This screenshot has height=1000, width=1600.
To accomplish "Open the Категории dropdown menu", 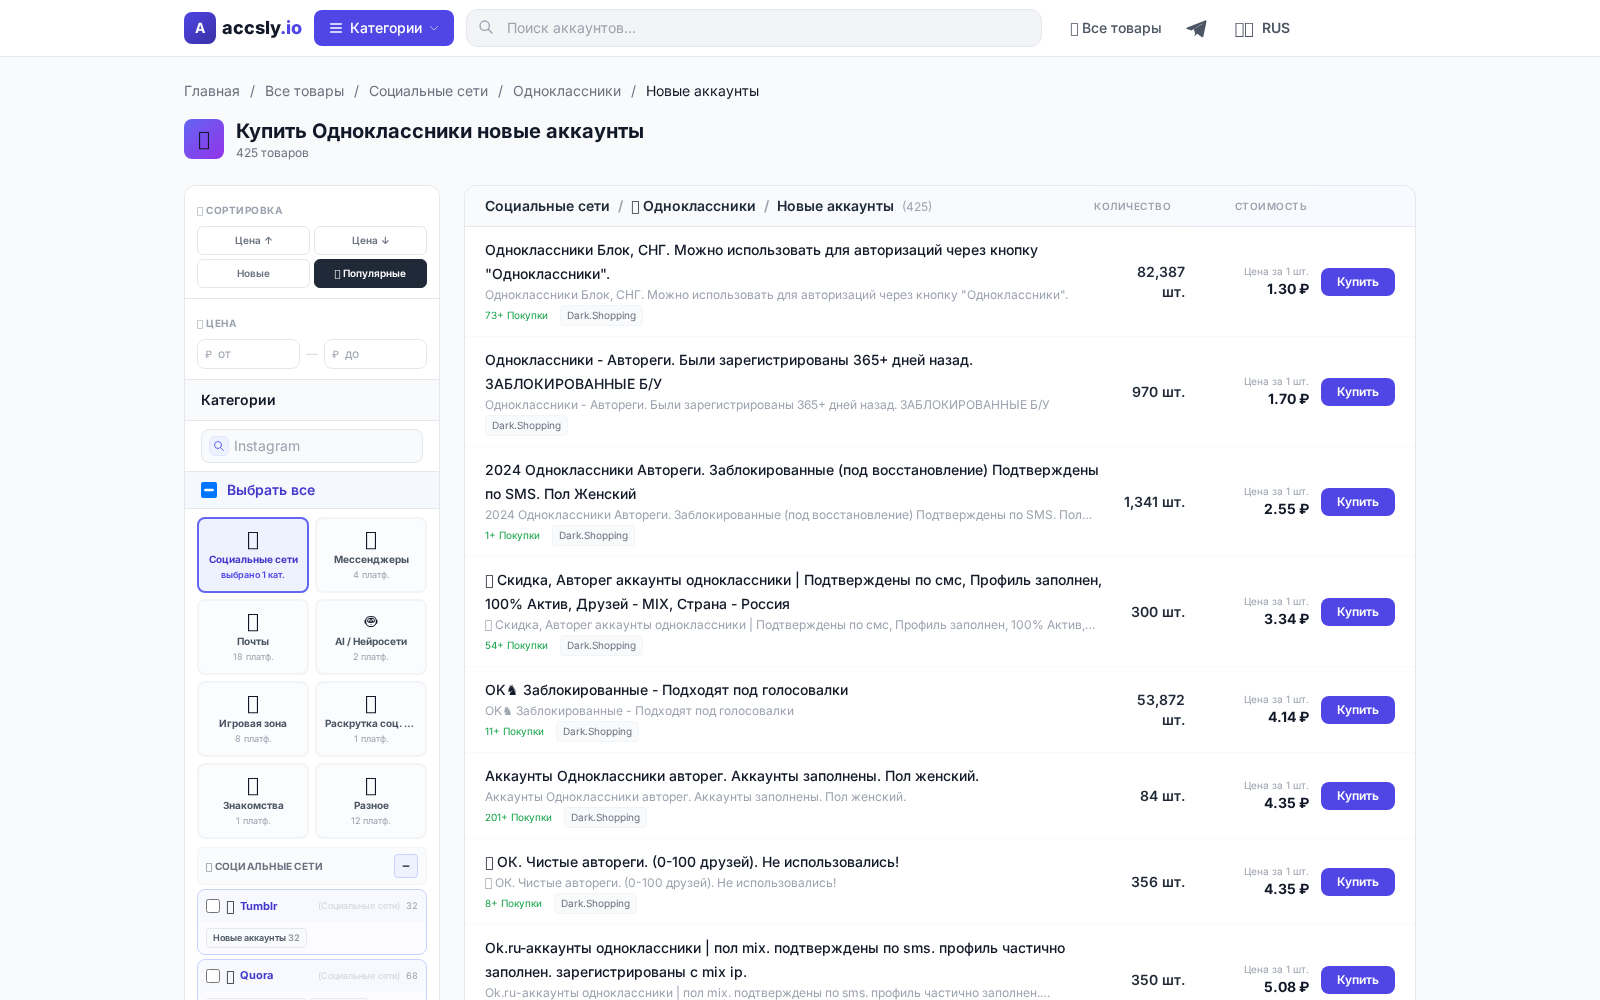I will [384, 28].
